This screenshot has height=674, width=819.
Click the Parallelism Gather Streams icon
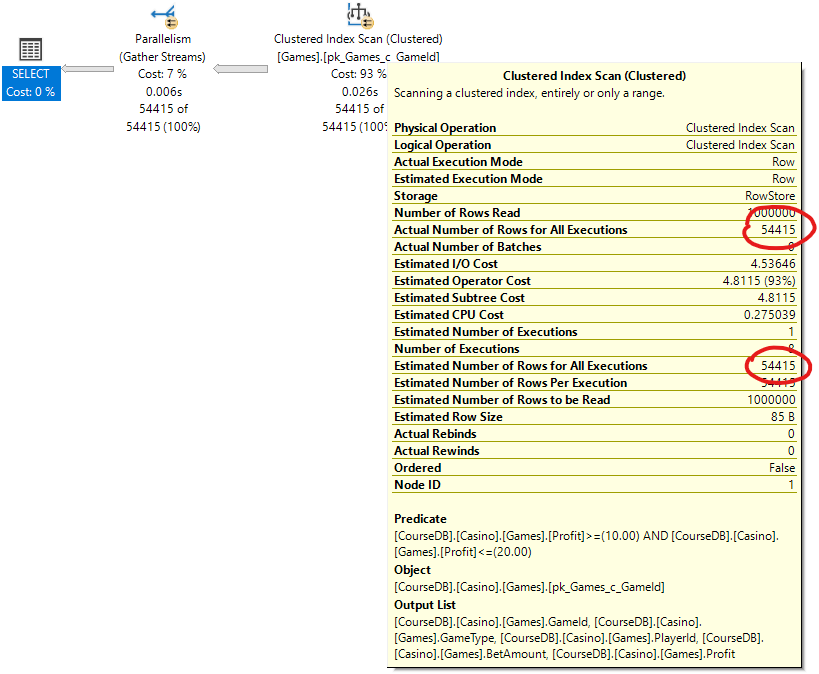pos(165,16)
